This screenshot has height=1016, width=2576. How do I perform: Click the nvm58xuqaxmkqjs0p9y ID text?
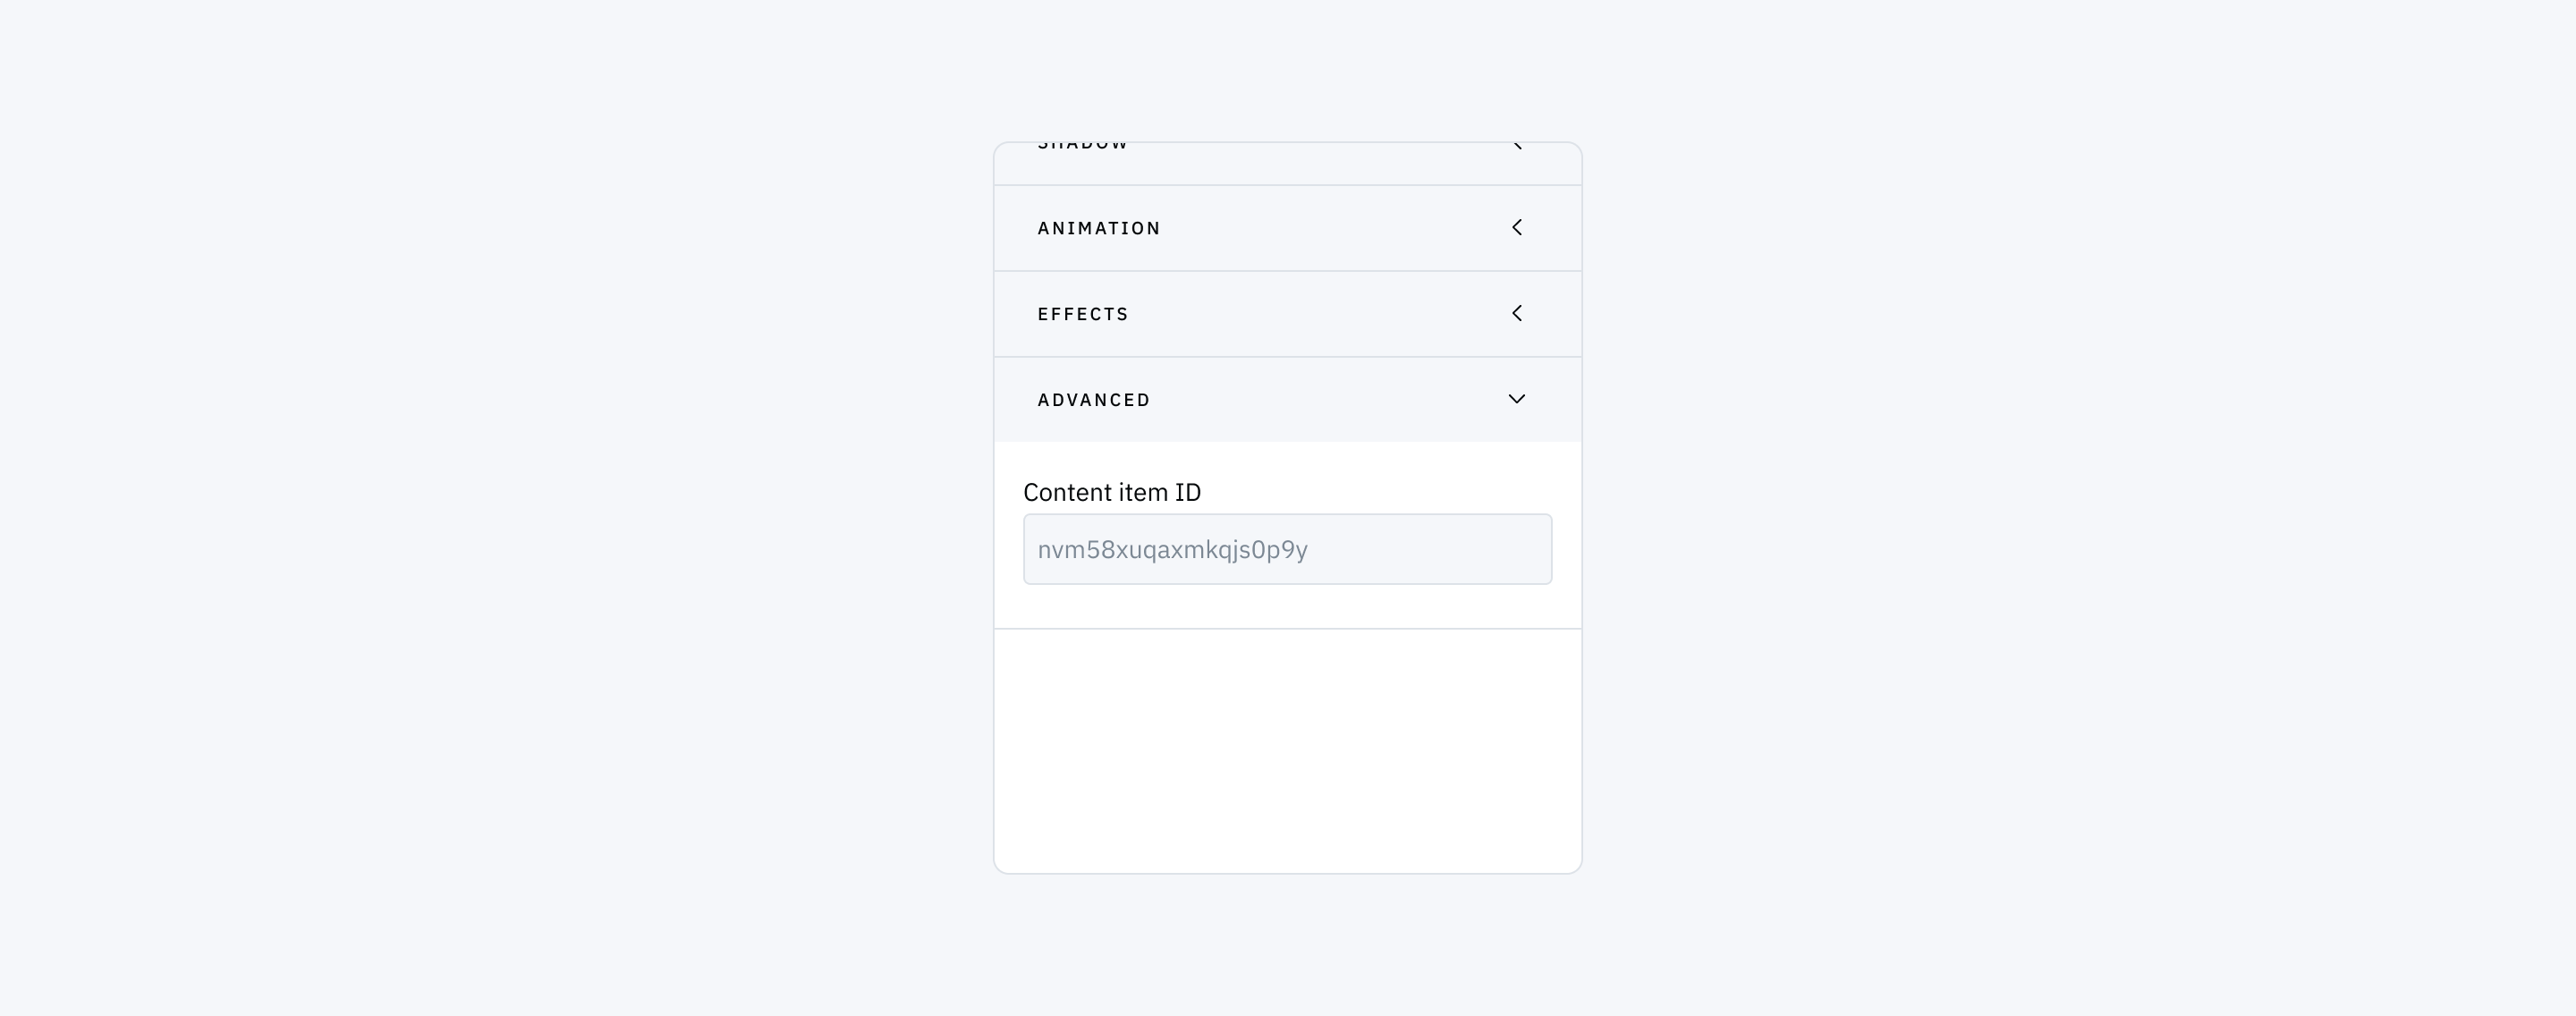coord(1172,550)
